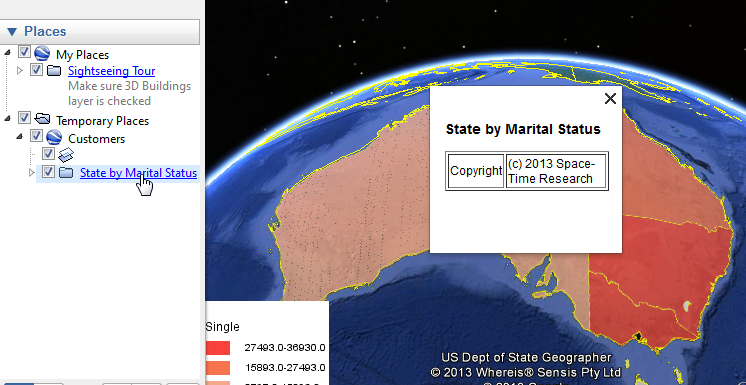Viewport: 746px width, 385px height.
Task: Collapse the Customers tree node
Action: (19, 137)
